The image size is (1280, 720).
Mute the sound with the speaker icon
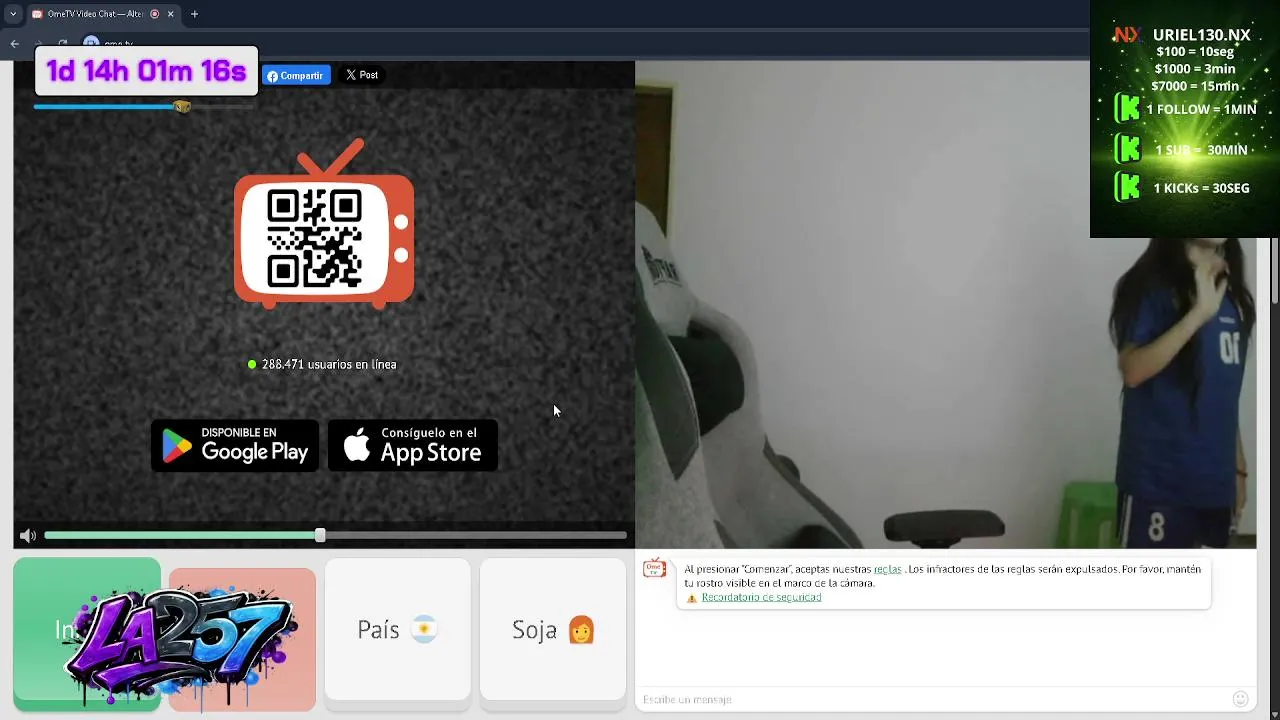[x=28, y=536]
